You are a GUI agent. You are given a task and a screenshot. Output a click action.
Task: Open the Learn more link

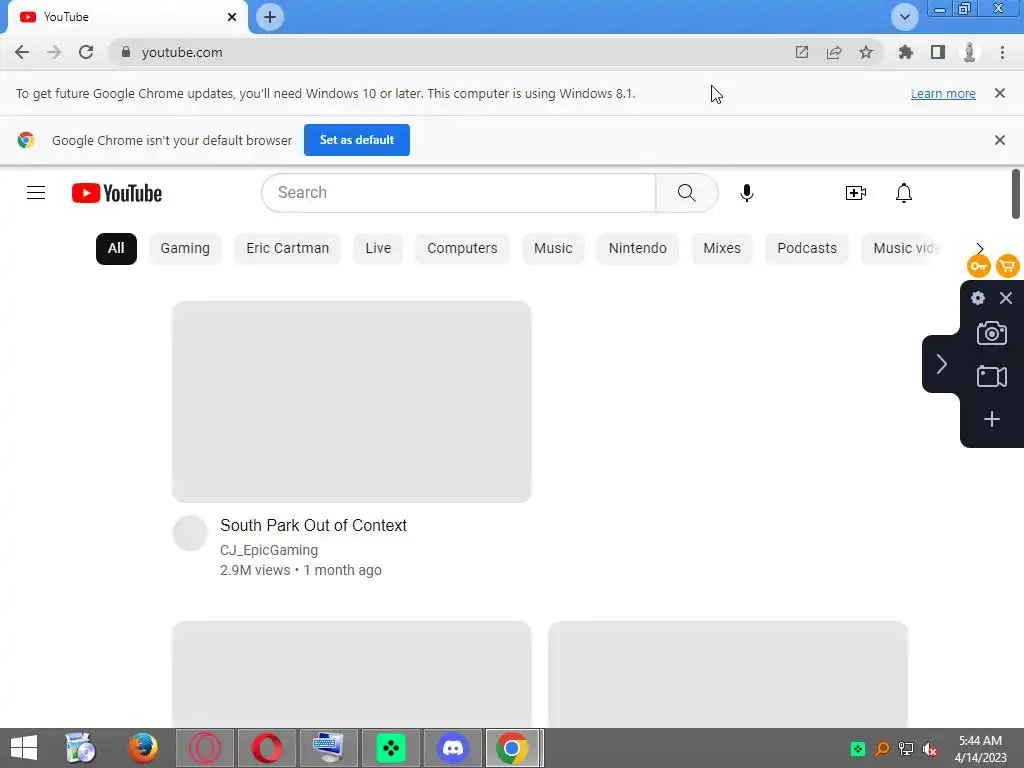coord(943,93)
